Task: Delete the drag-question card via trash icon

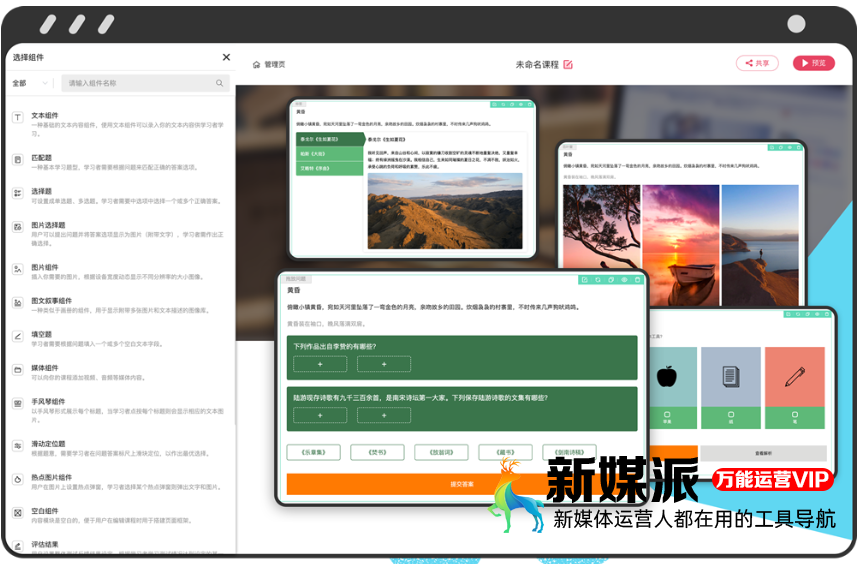Action: [637, 280]
